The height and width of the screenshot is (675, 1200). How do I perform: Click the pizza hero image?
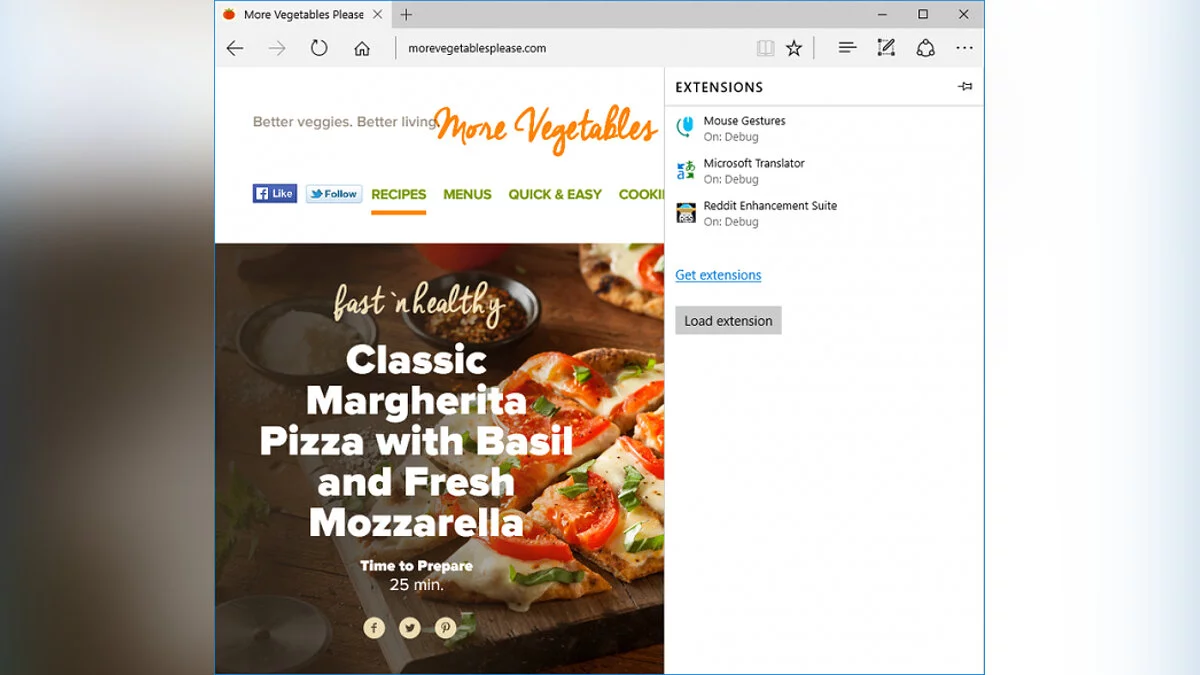click(x=439, y=458)
